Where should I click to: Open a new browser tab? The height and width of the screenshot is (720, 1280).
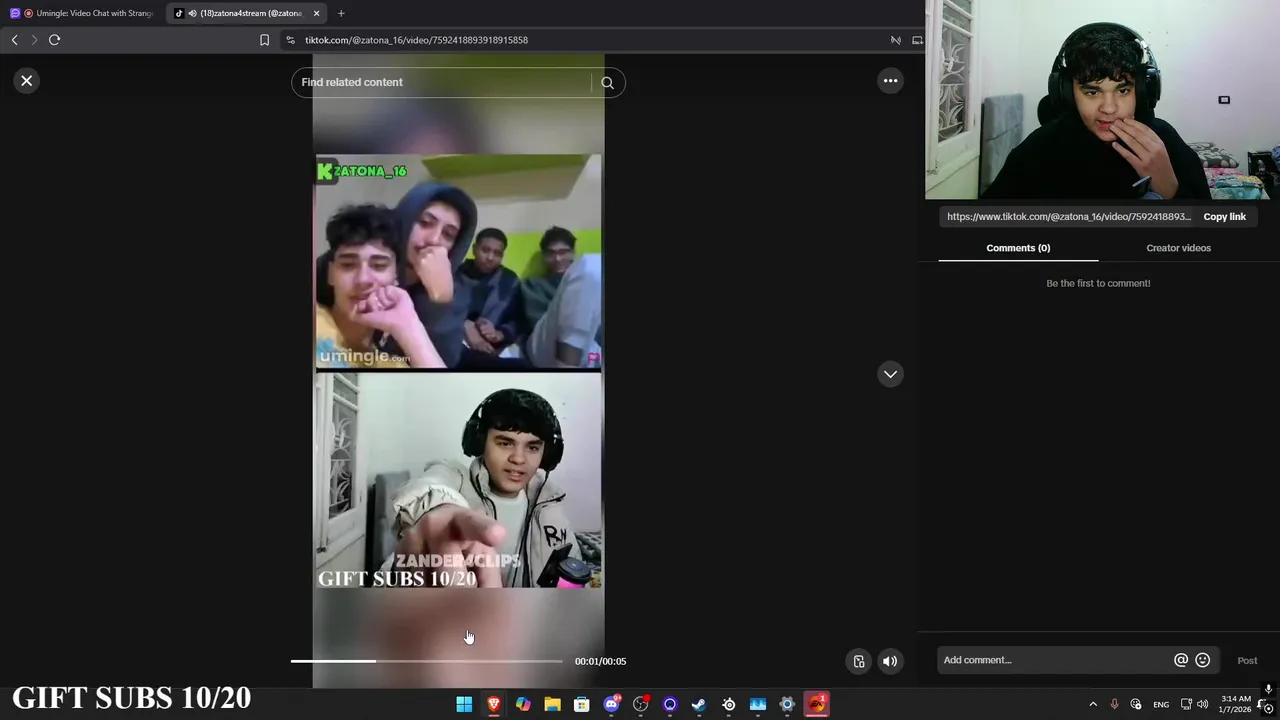[x=341, y=13]
